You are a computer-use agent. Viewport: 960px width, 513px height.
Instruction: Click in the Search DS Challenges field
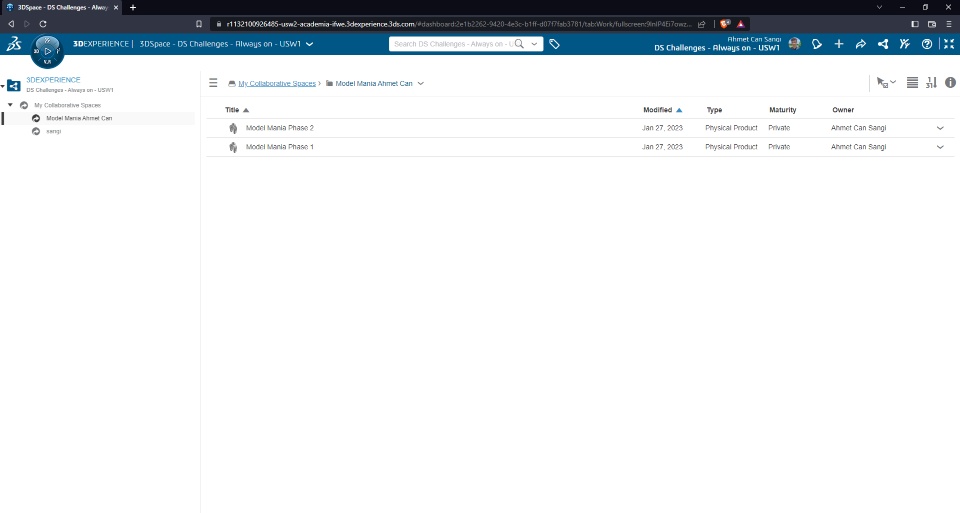tap(452, 44)
